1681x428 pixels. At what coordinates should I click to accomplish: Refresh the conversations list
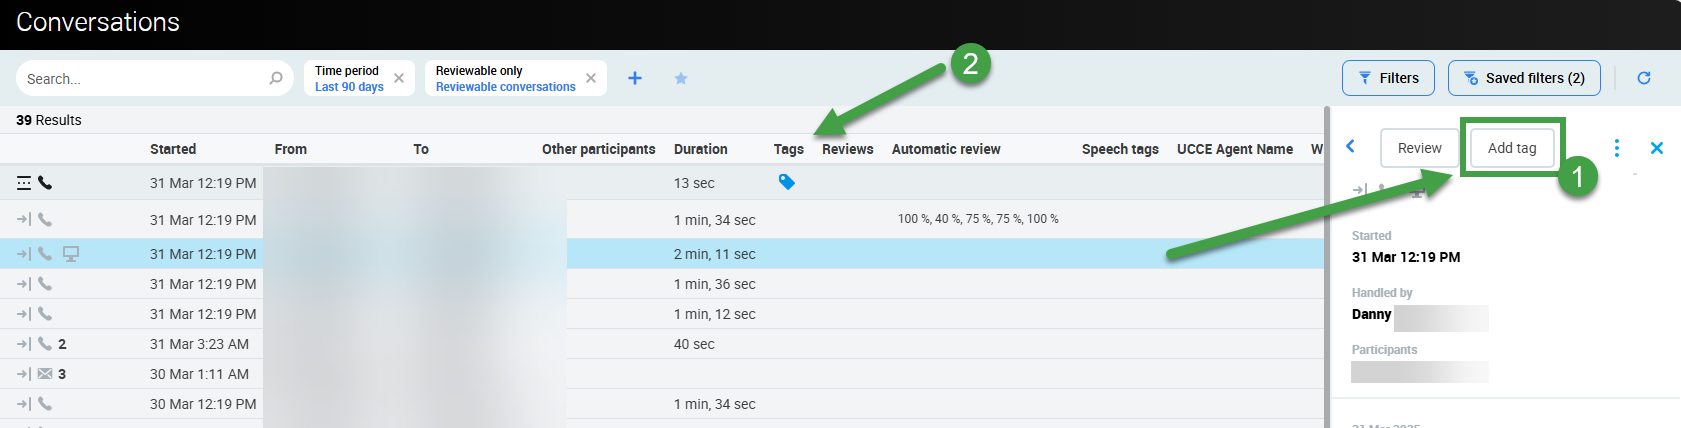point(1644,78)
